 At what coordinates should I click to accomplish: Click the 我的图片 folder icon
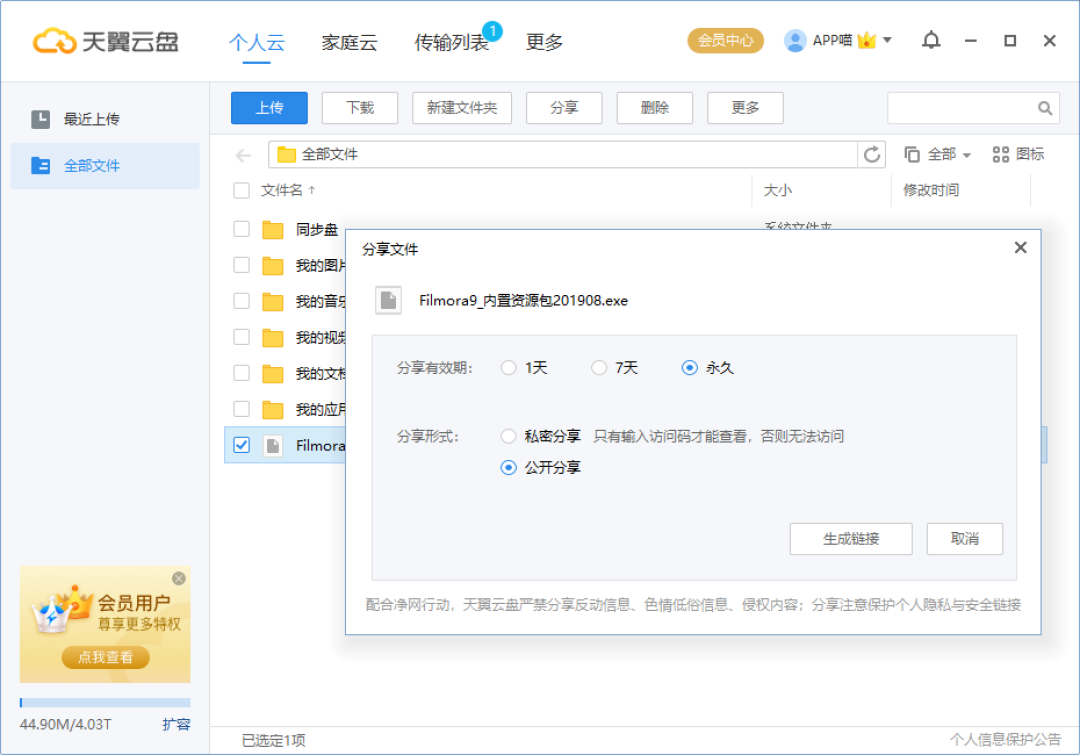coord(273,264)
